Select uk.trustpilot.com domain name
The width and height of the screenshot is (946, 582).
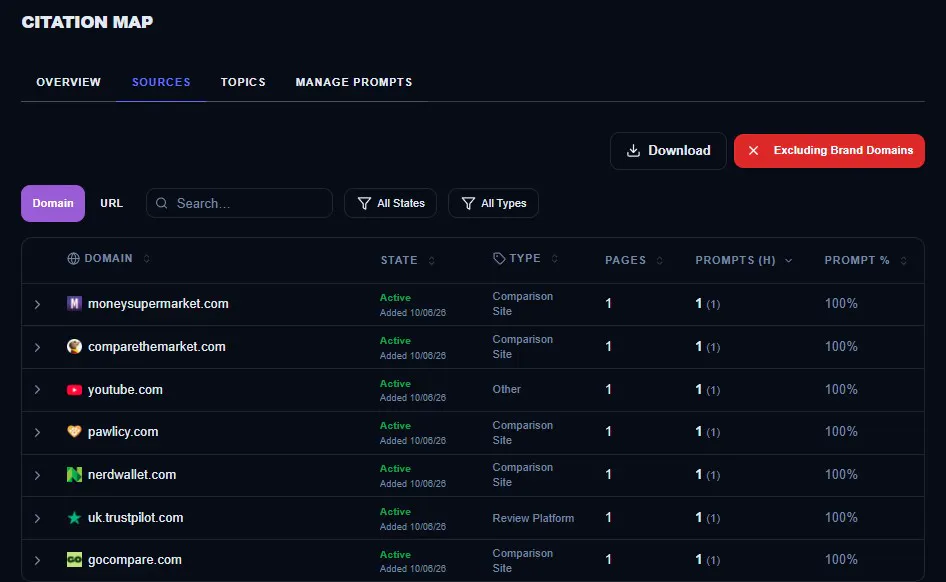tap(136, 517)
